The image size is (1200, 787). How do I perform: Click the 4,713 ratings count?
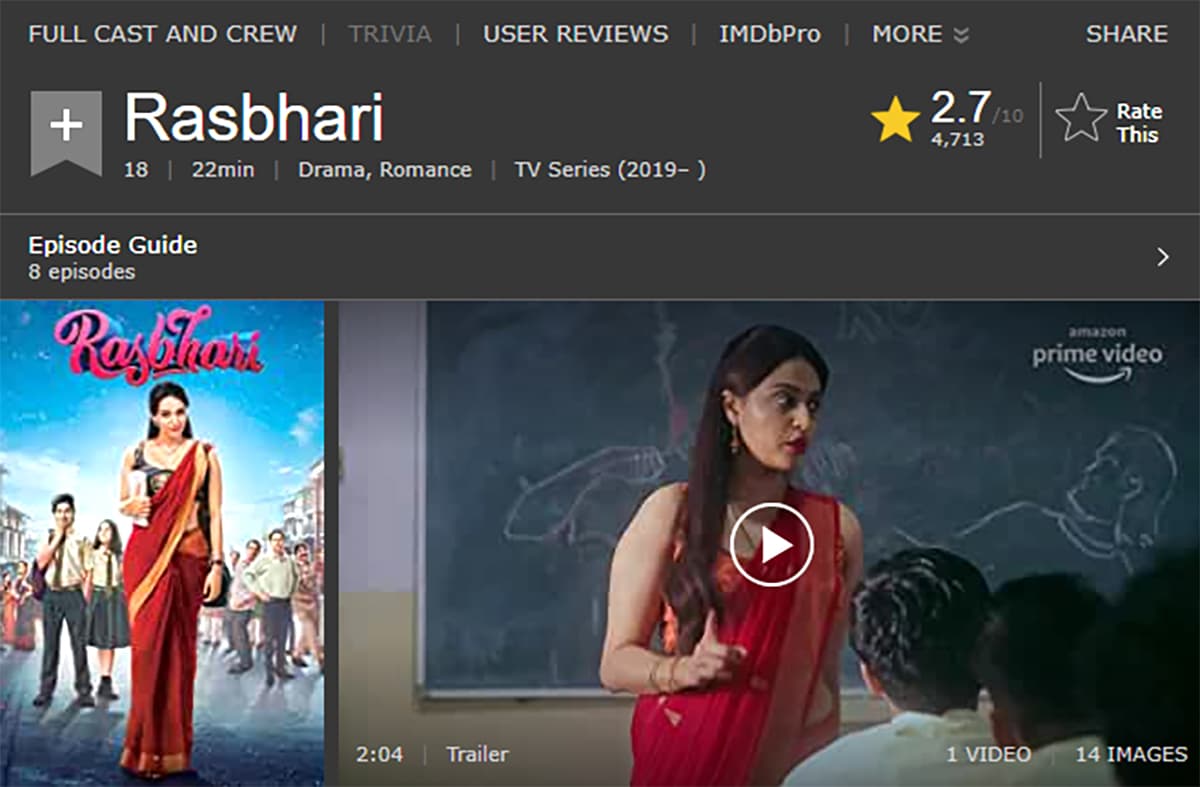[x=957, y=139]
